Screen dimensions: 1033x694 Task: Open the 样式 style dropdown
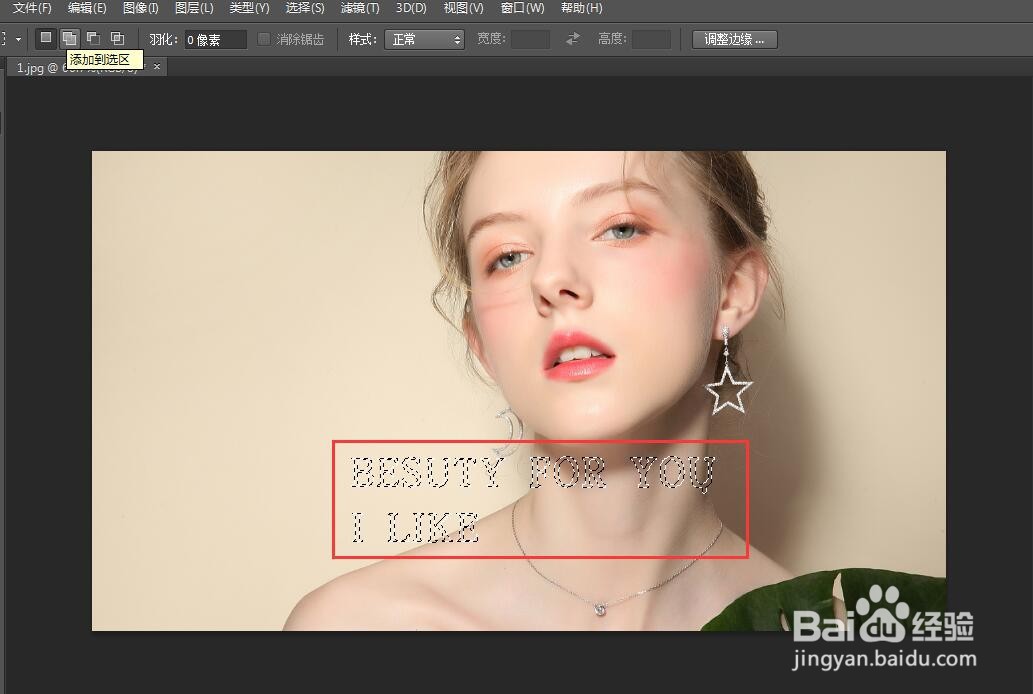pos(424,40)
